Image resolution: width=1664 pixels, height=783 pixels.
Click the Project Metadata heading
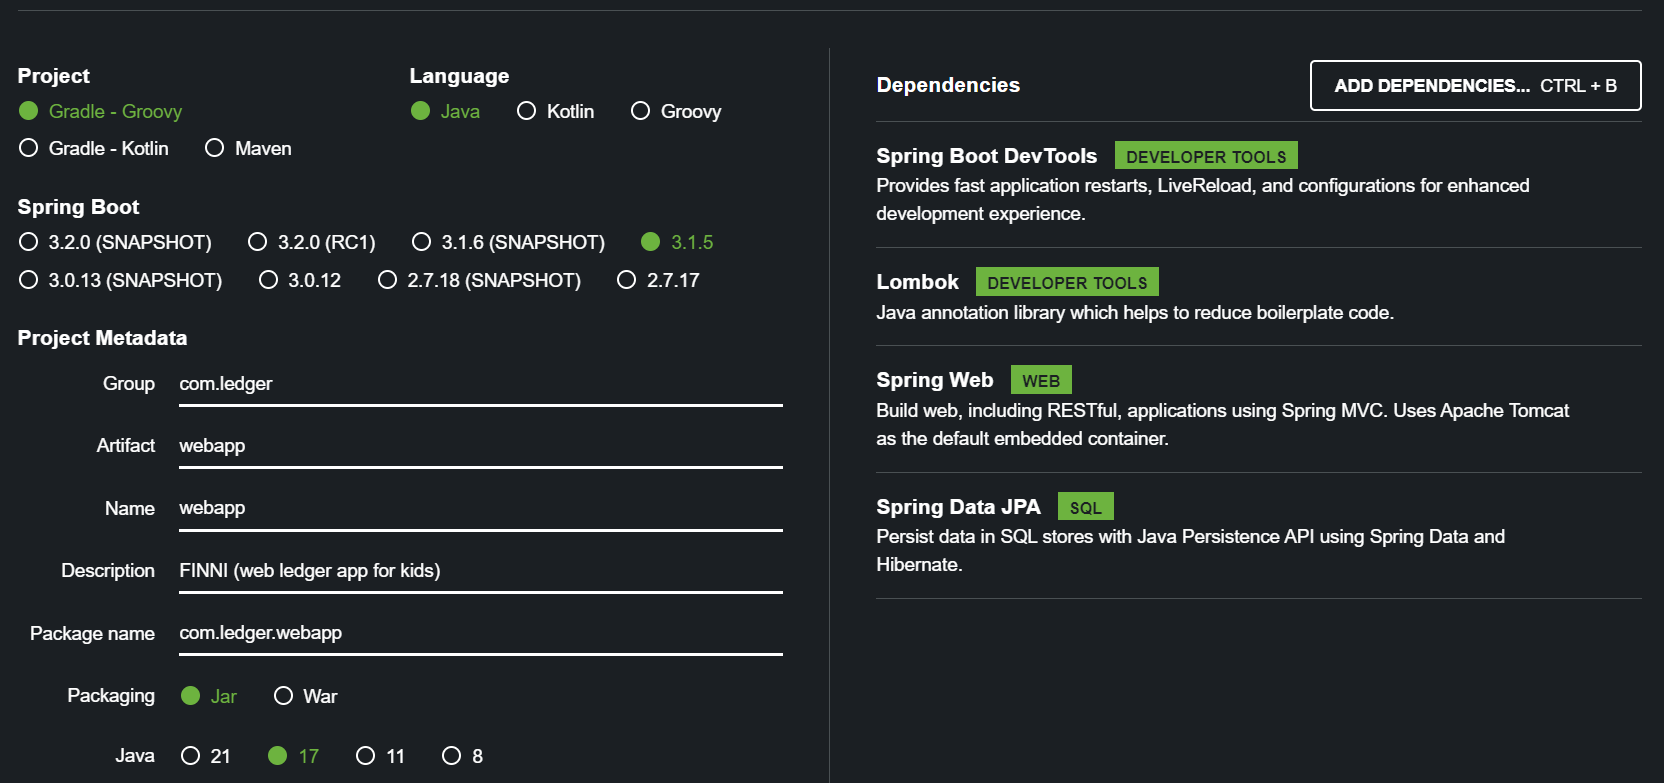point(102,338)
